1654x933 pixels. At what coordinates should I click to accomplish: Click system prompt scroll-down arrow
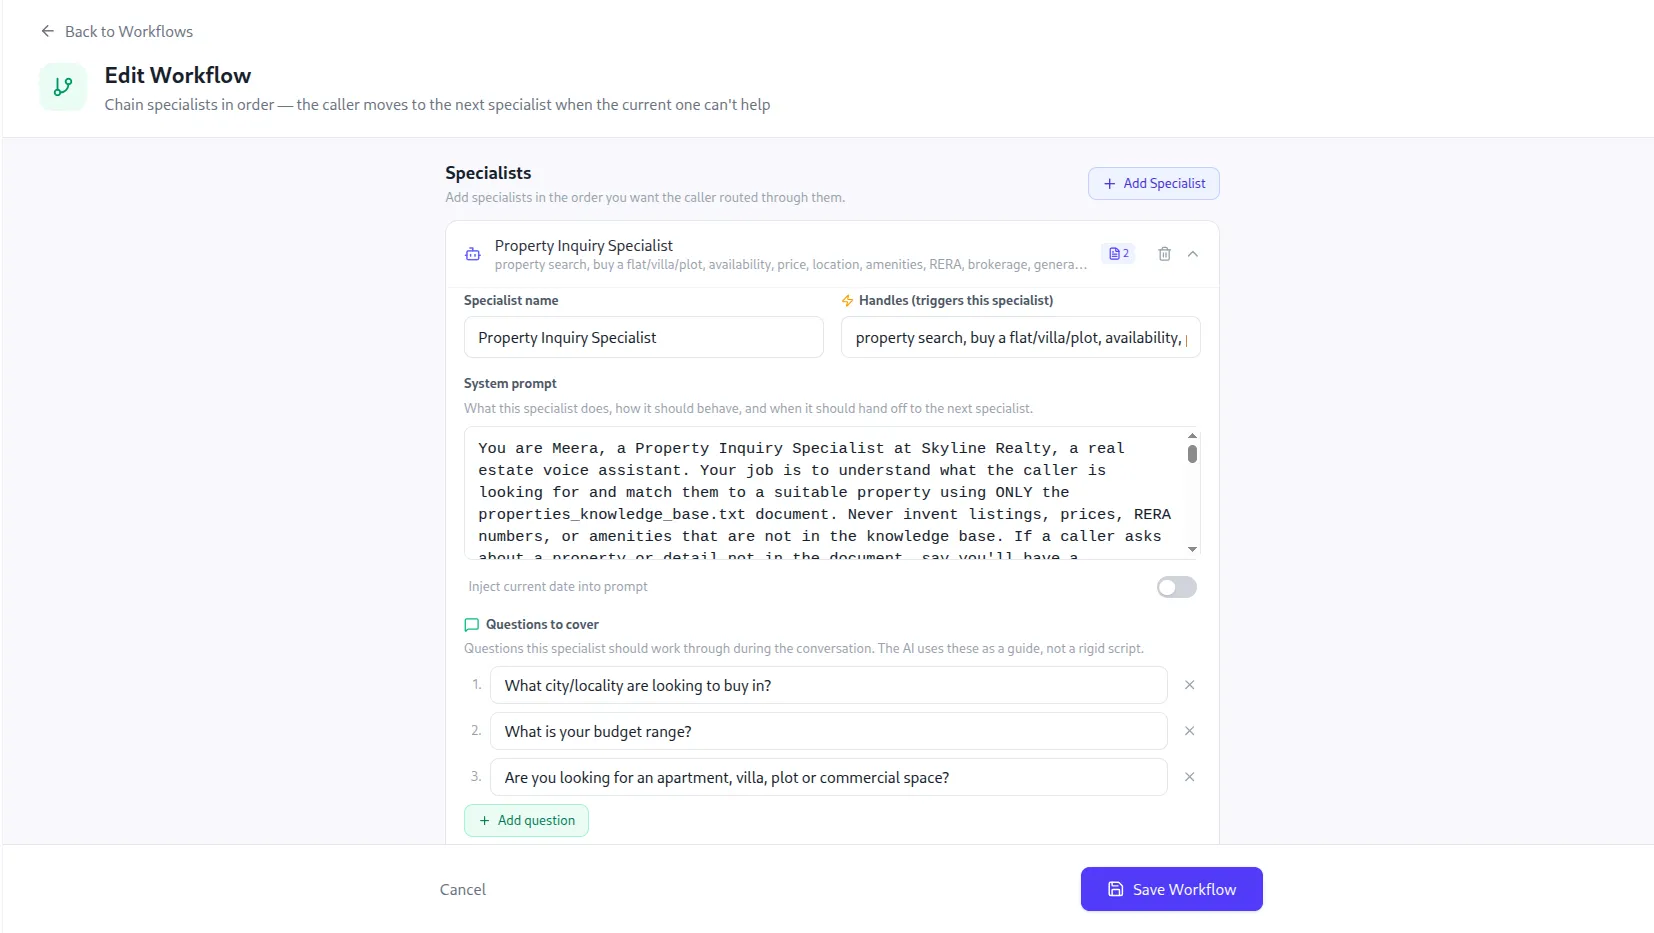coord(1192,549)
